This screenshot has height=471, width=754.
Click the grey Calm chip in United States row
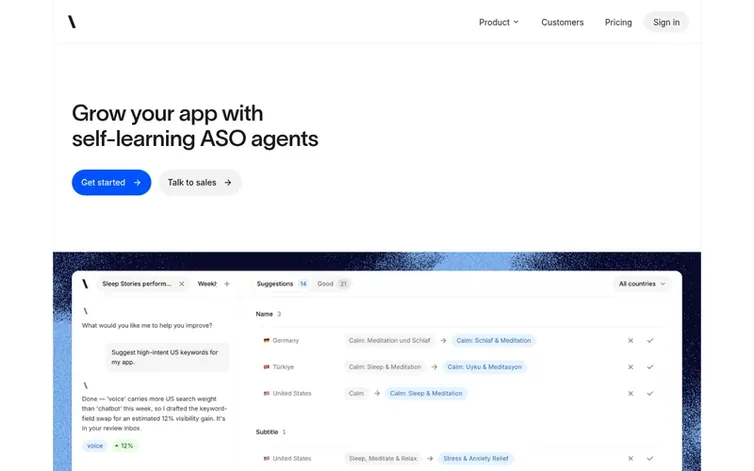356,394
